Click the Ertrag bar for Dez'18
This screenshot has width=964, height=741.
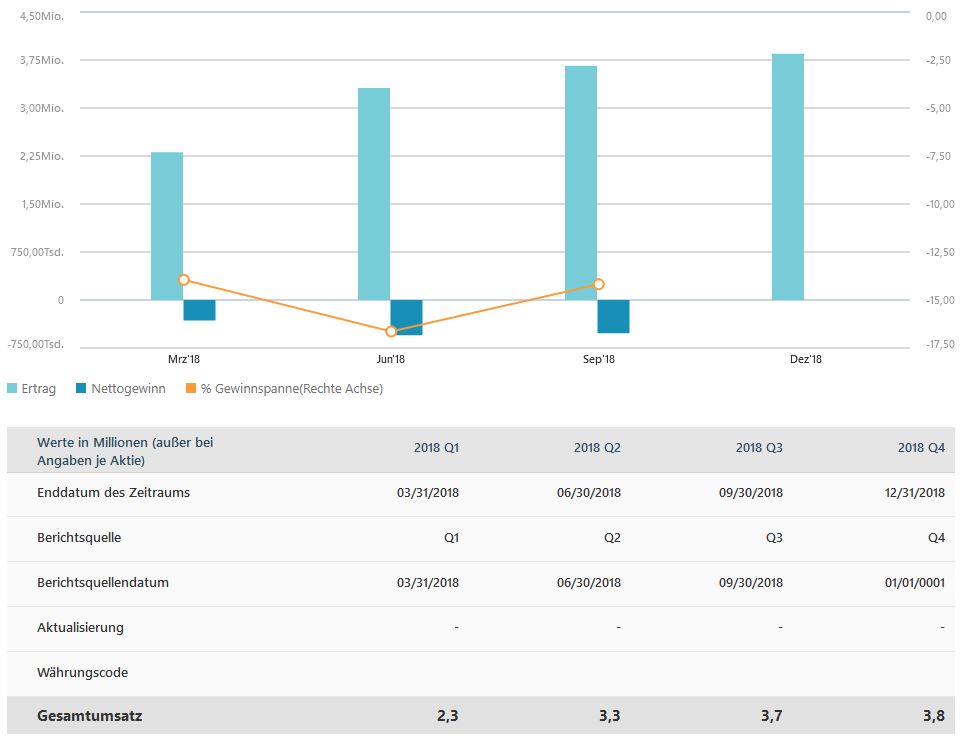pyautogui.click(x=788, y=177)
